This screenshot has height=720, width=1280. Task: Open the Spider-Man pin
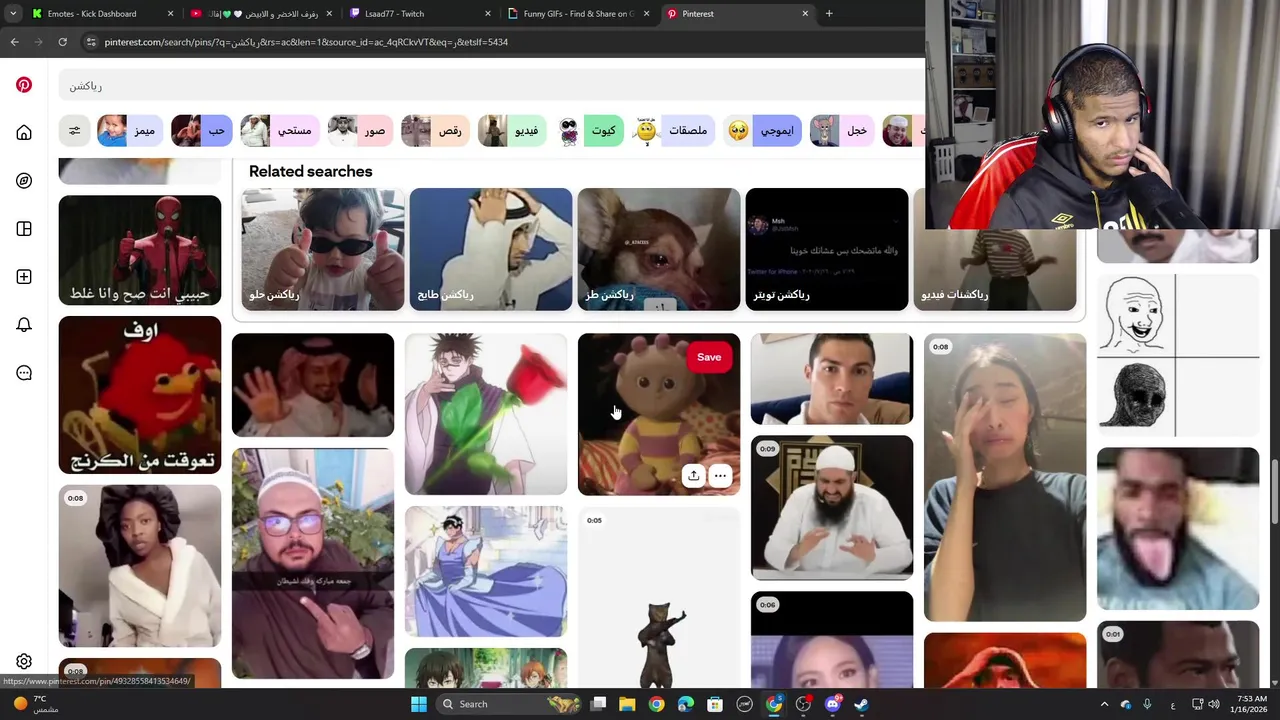(x=140, y=250)
